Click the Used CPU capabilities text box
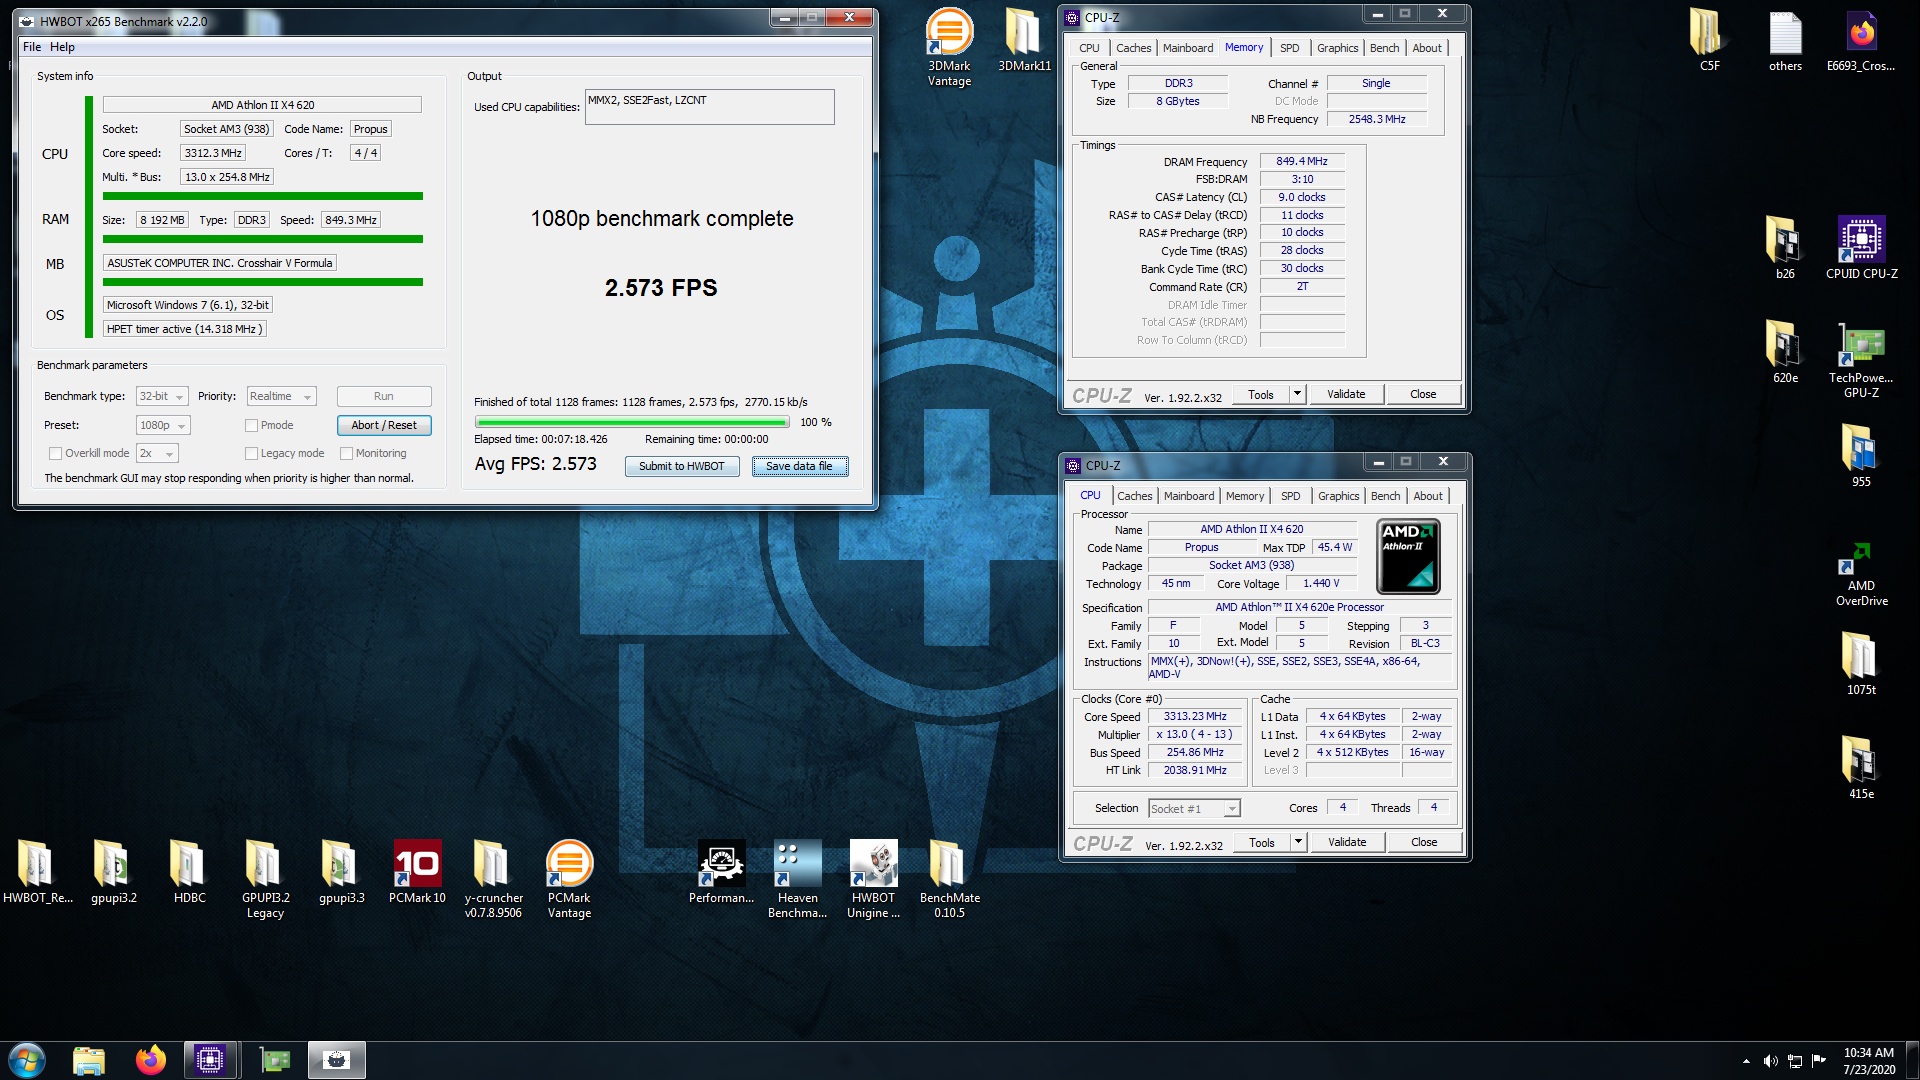The image size is (1920, 1080). (709, 107)
